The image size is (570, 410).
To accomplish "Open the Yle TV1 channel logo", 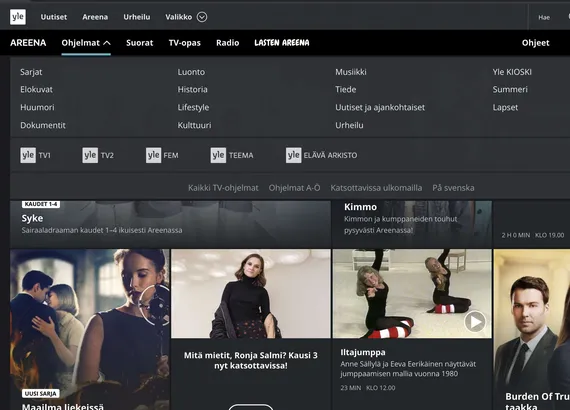I will [35, 155].
